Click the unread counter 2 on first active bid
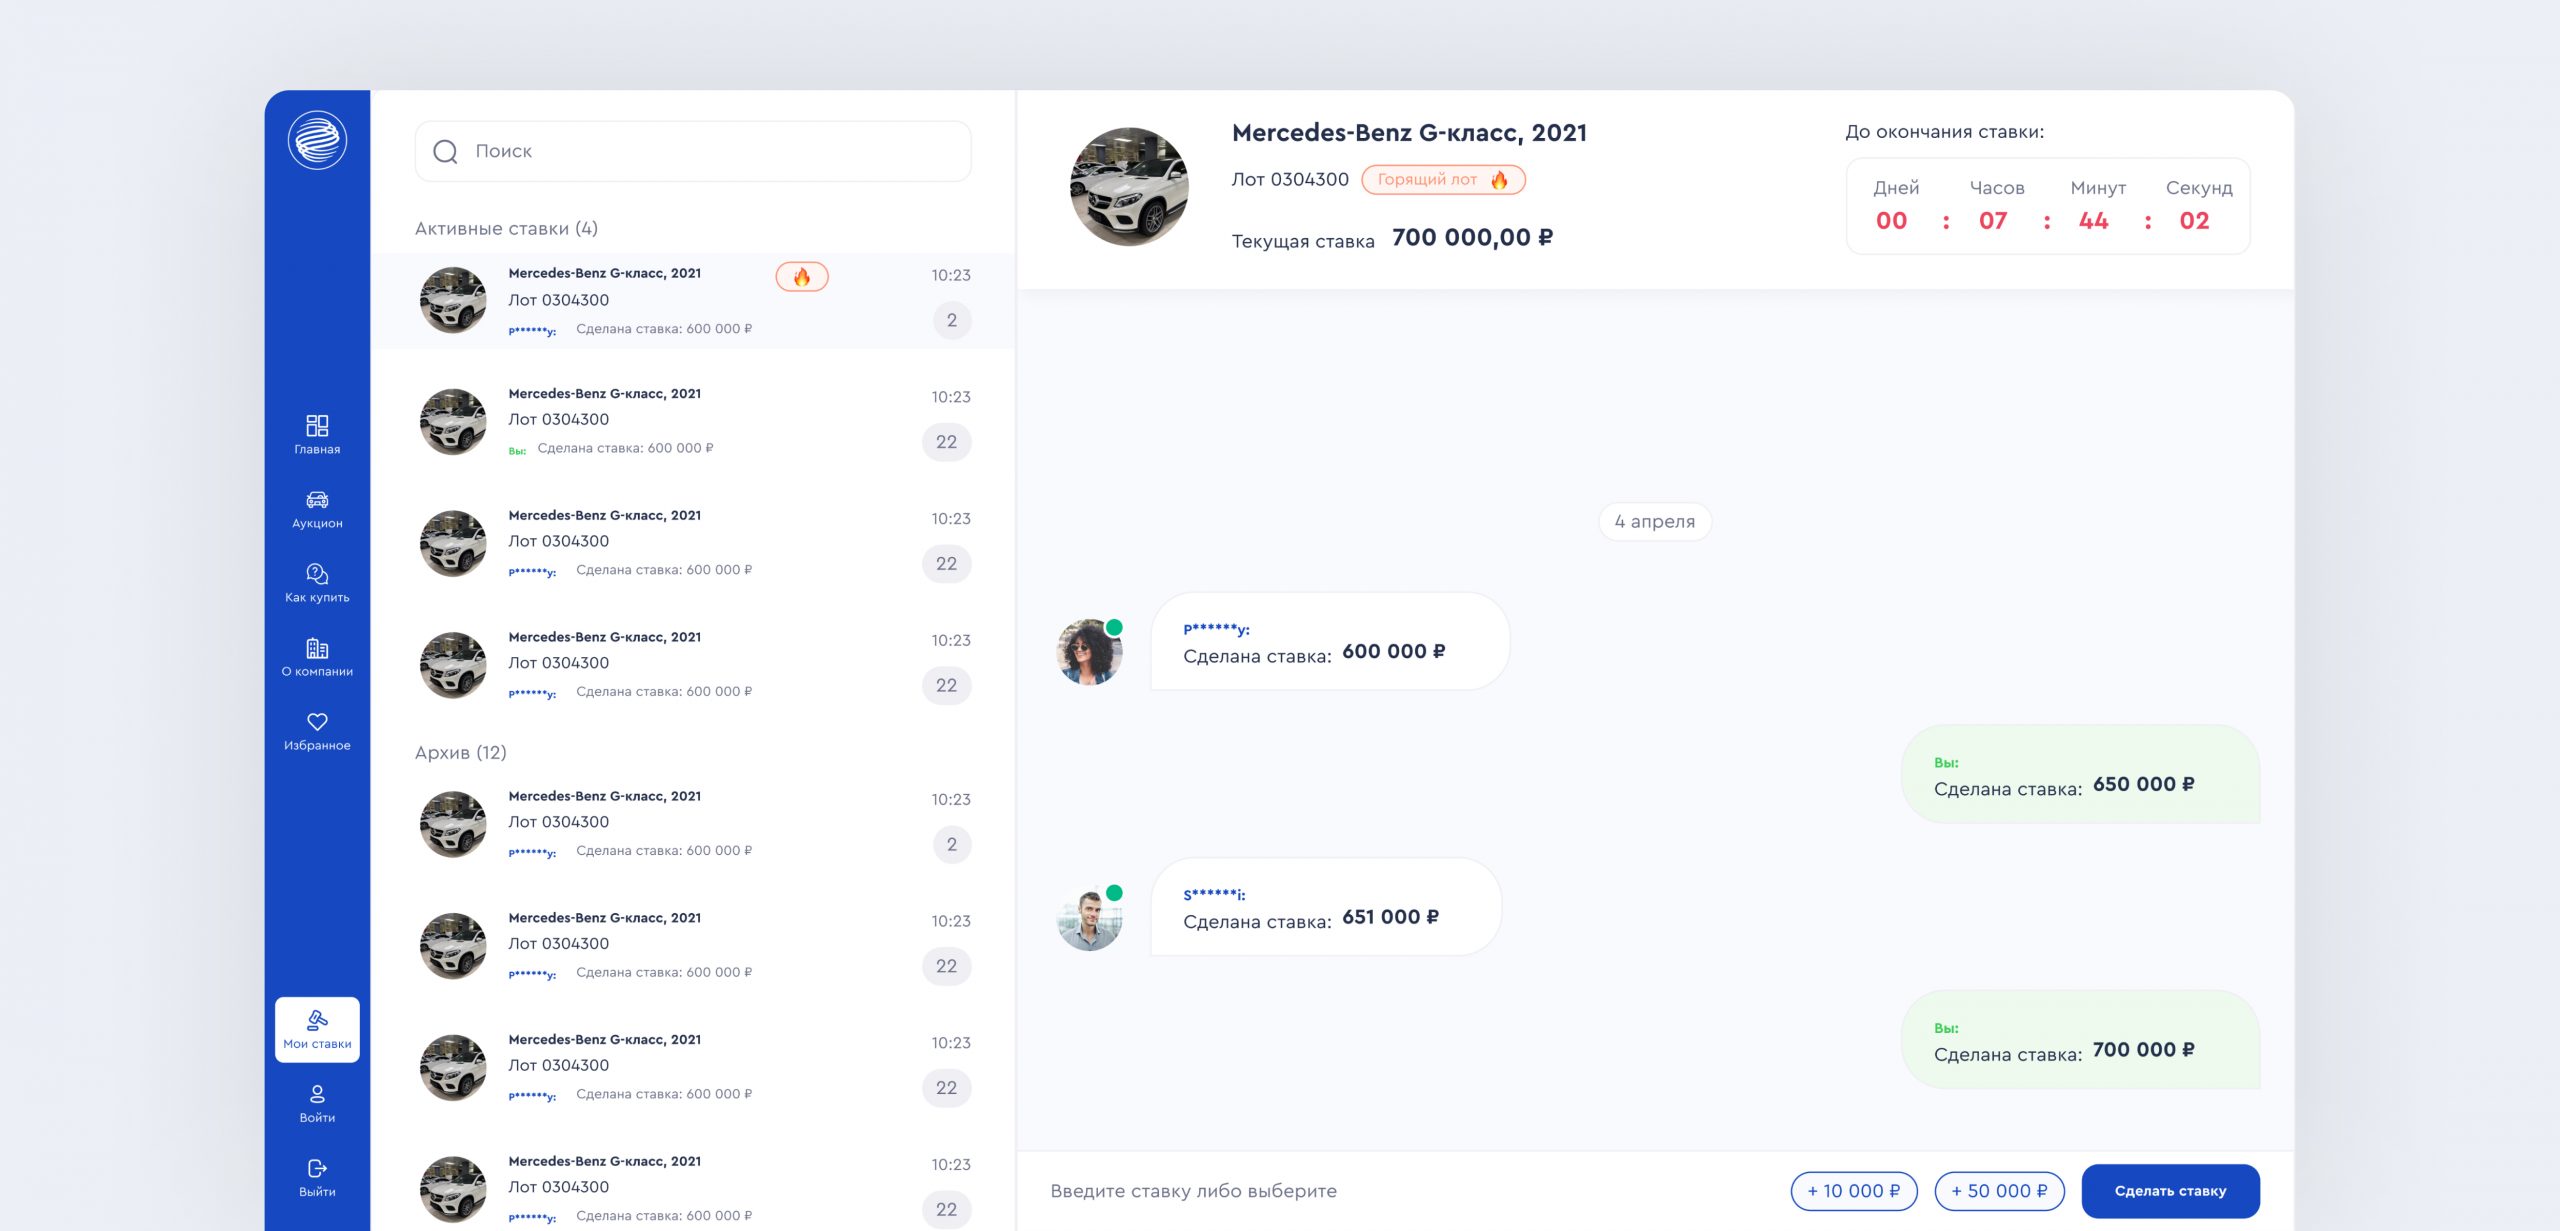Viewport: 2560px width, 1231px height. 952,321
